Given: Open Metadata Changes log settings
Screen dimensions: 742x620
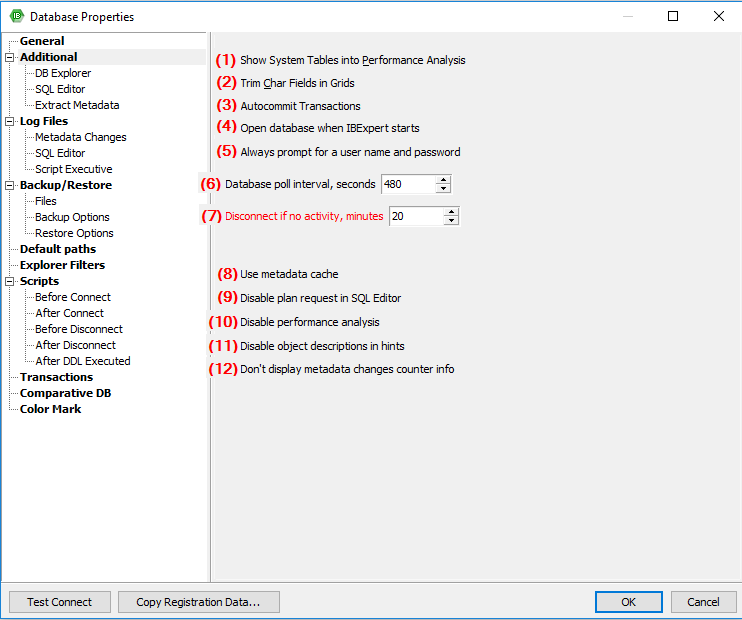Looking at the screenshot, I should [81, 137].
